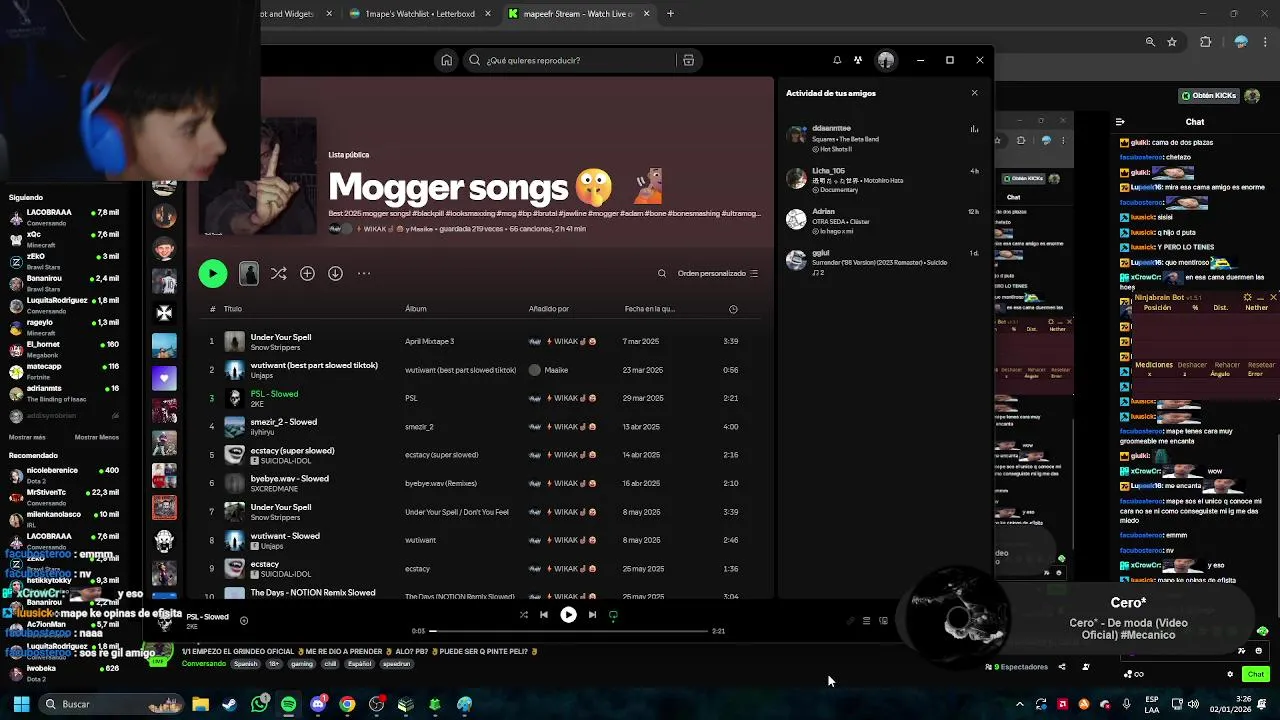Open Bananirou channel in sidebar

pyautogui.click(x=63, y=283)
